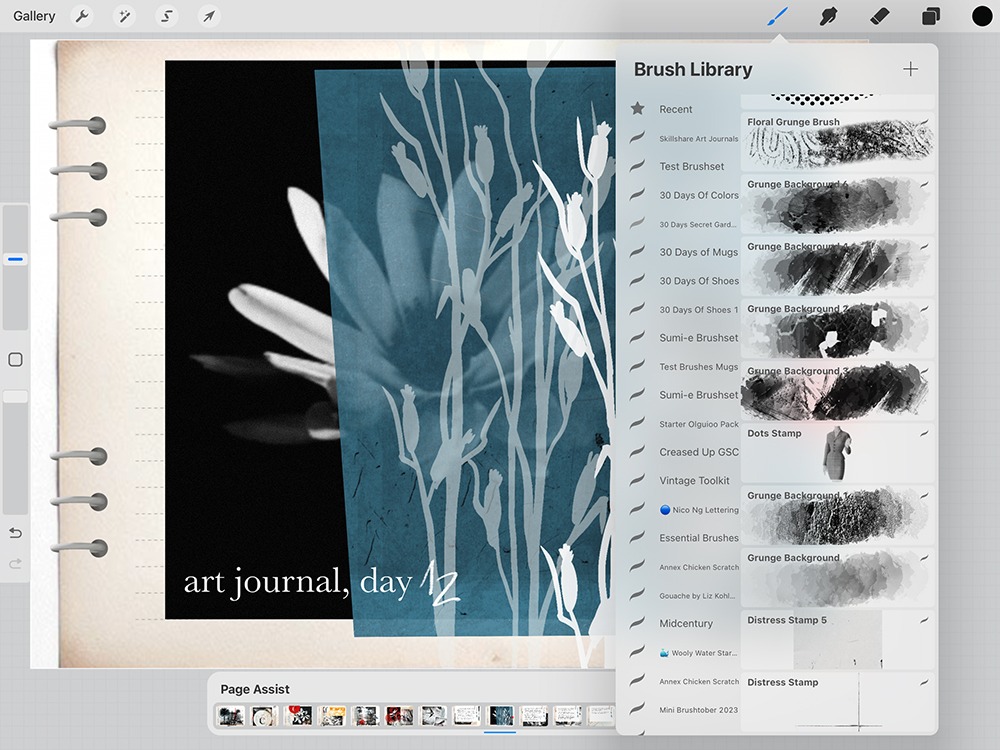The height and width of the screenshot is (750, 1000).
Task: Open the Vintage Toolkit set
Action: click(x=695, y=481)
